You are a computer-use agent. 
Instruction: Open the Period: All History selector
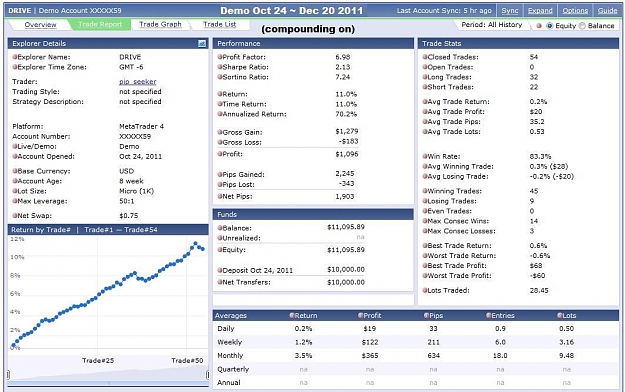[491, 25]
